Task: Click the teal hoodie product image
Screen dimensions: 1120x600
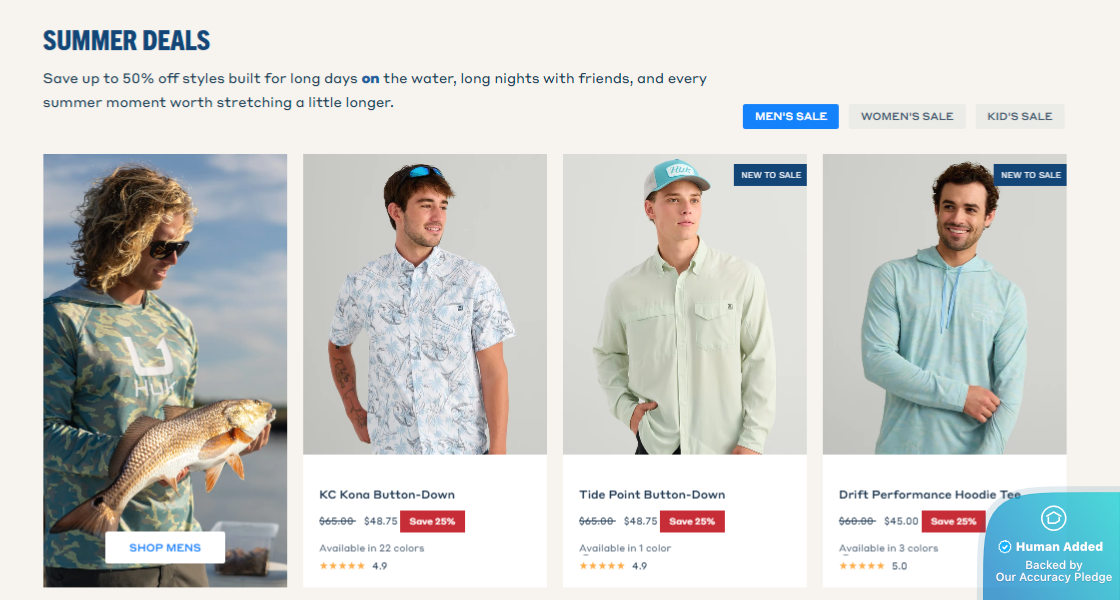Action: pos(944,304)
